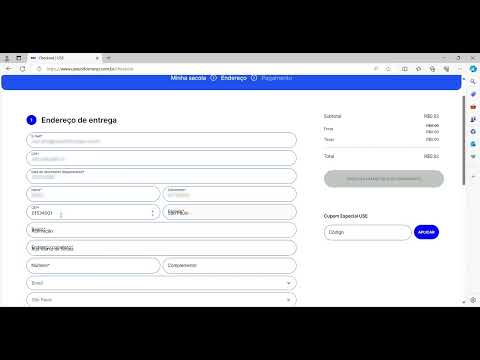Focus the Nome input field
This screenshot has height=360, width=480.
[x=93, y=194]
